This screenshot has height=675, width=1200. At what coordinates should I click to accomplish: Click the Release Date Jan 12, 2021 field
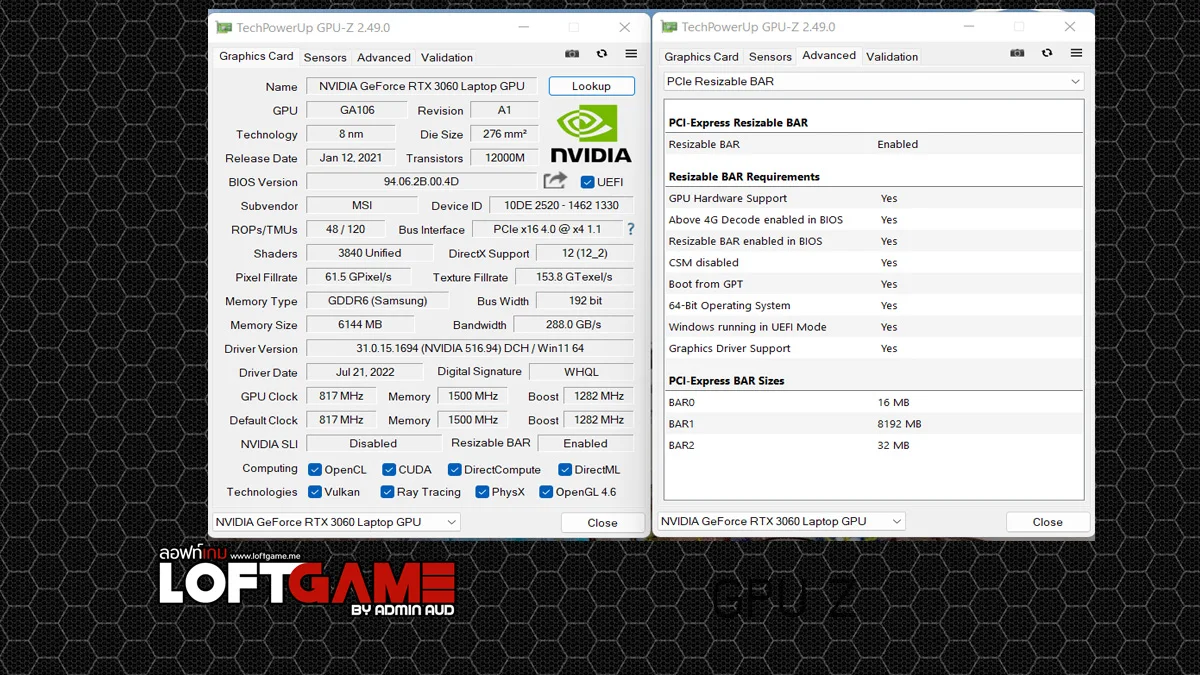(351, 157)
